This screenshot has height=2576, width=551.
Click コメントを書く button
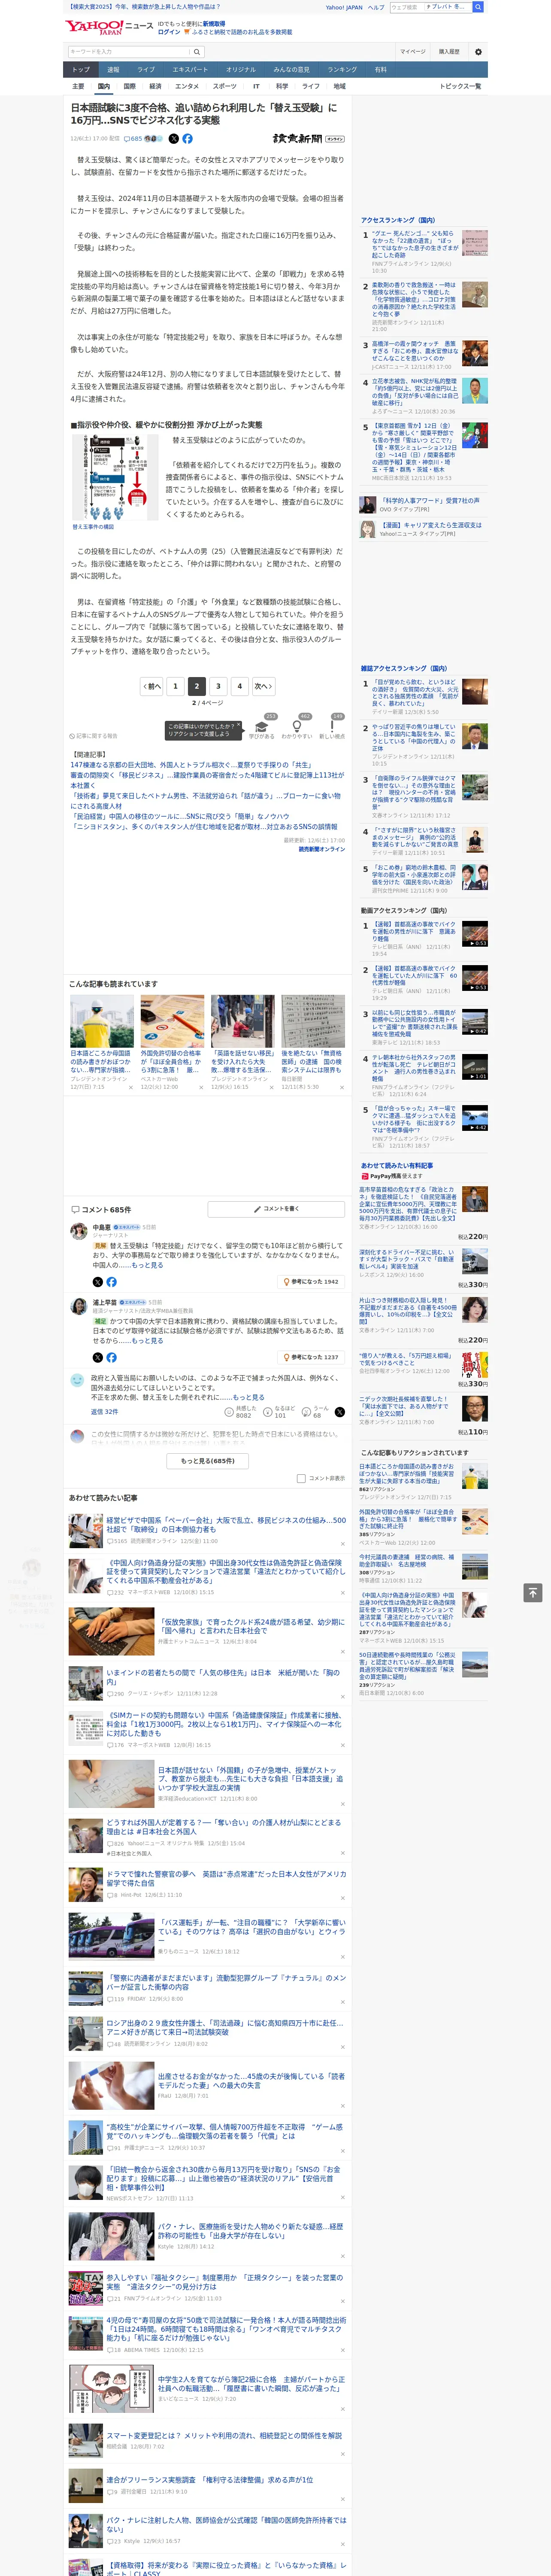click(276, 1209)
